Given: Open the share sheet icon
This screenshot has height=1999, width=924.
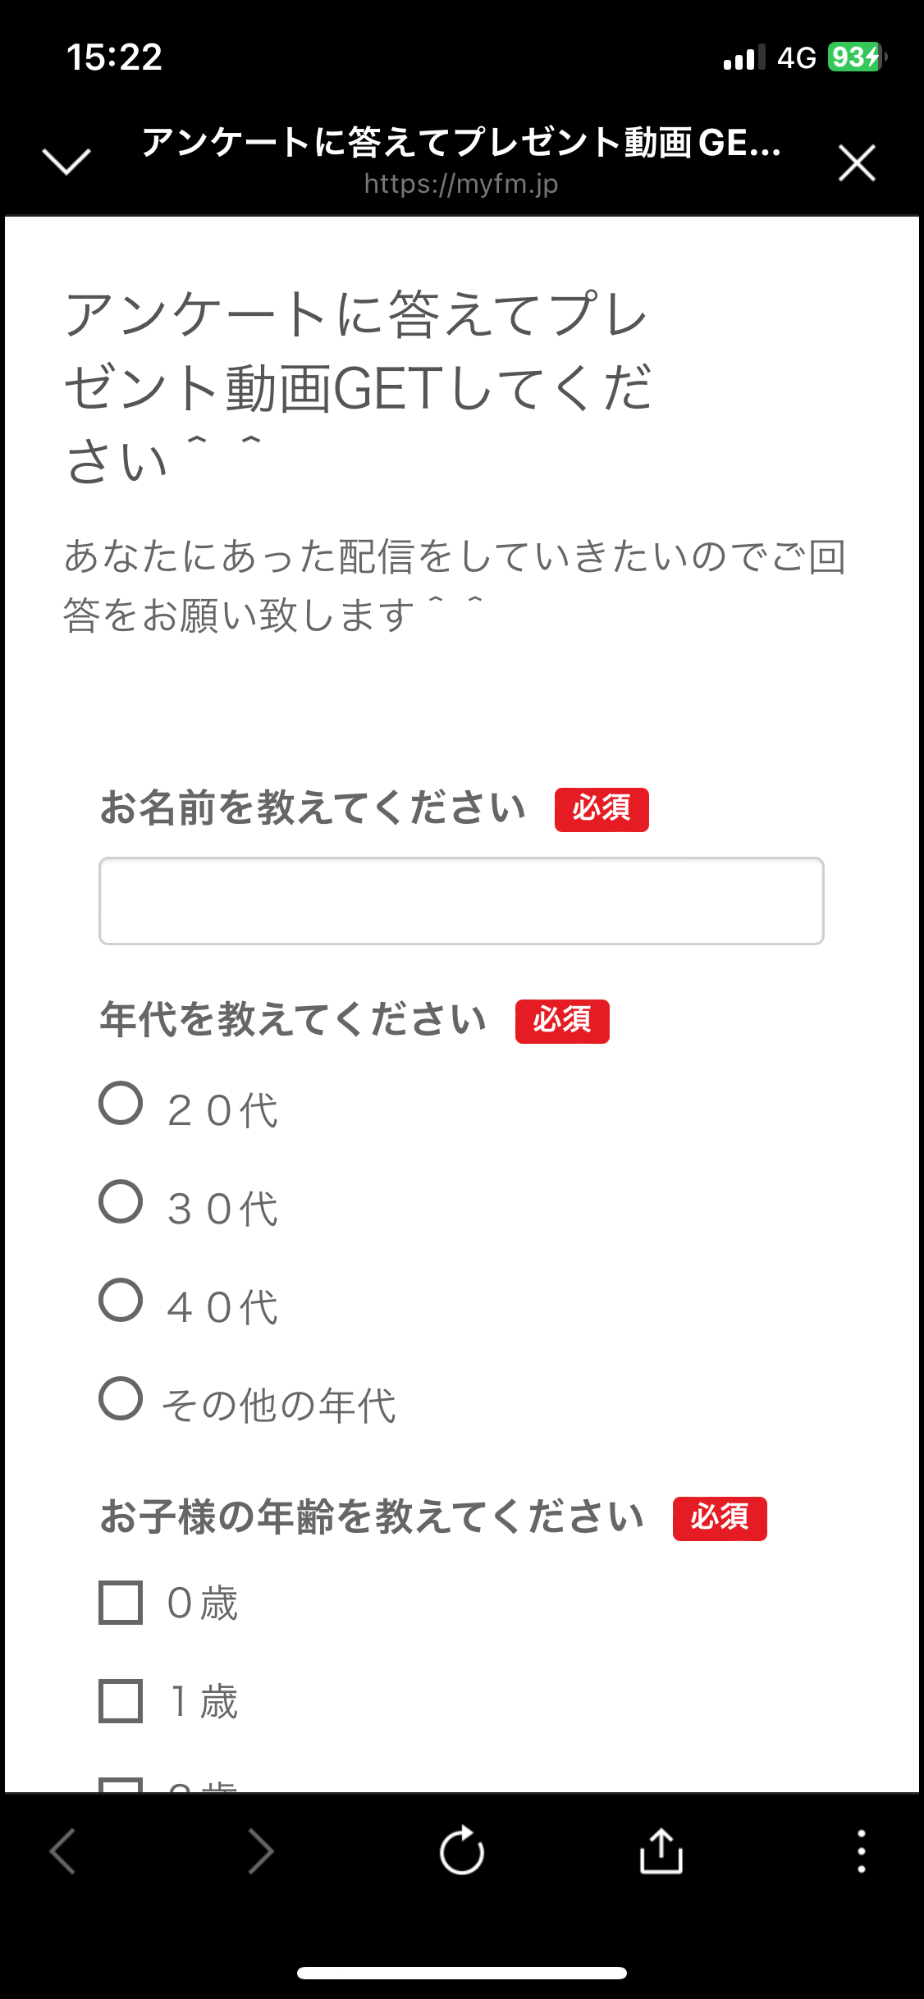Looking at the screenshot, I should 659,1851.
